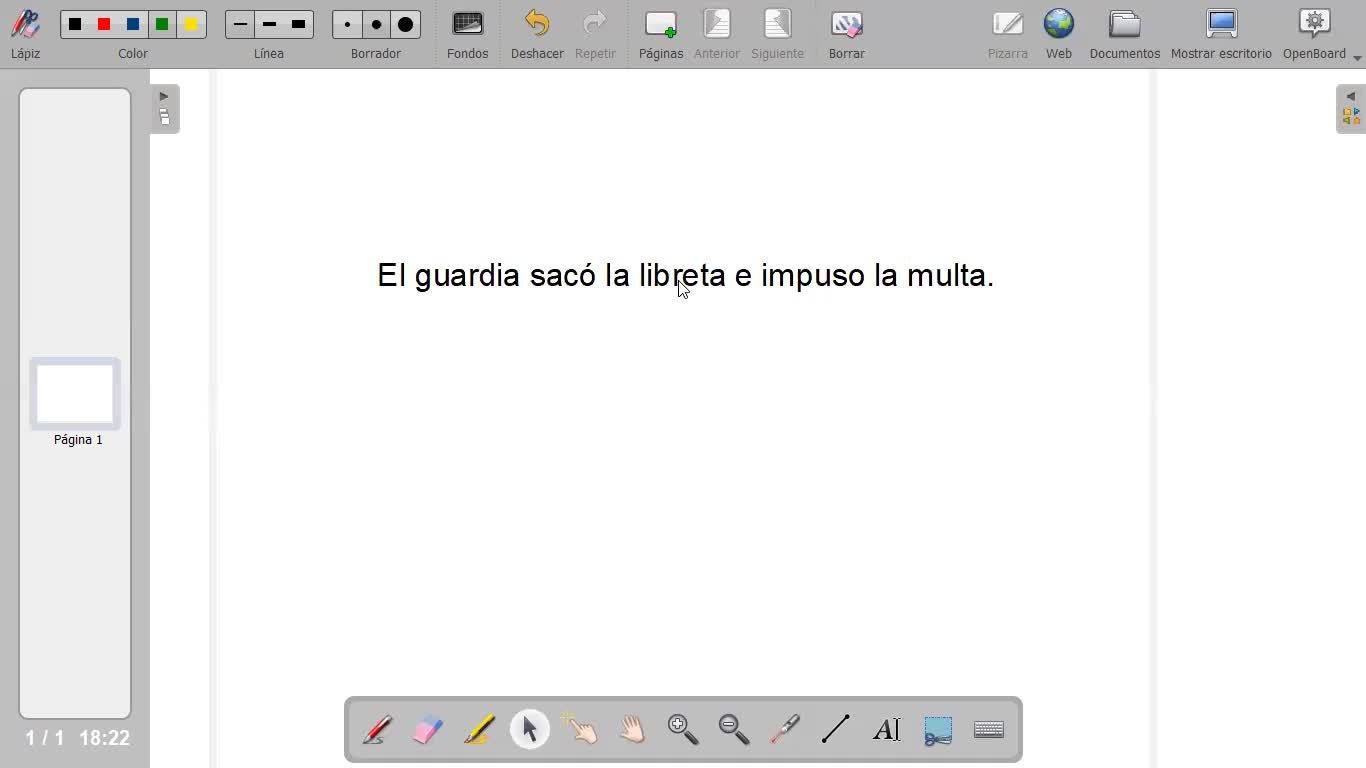Select the pen tool in the bottom palette
1366x768 pixels.
click(377, 729)
